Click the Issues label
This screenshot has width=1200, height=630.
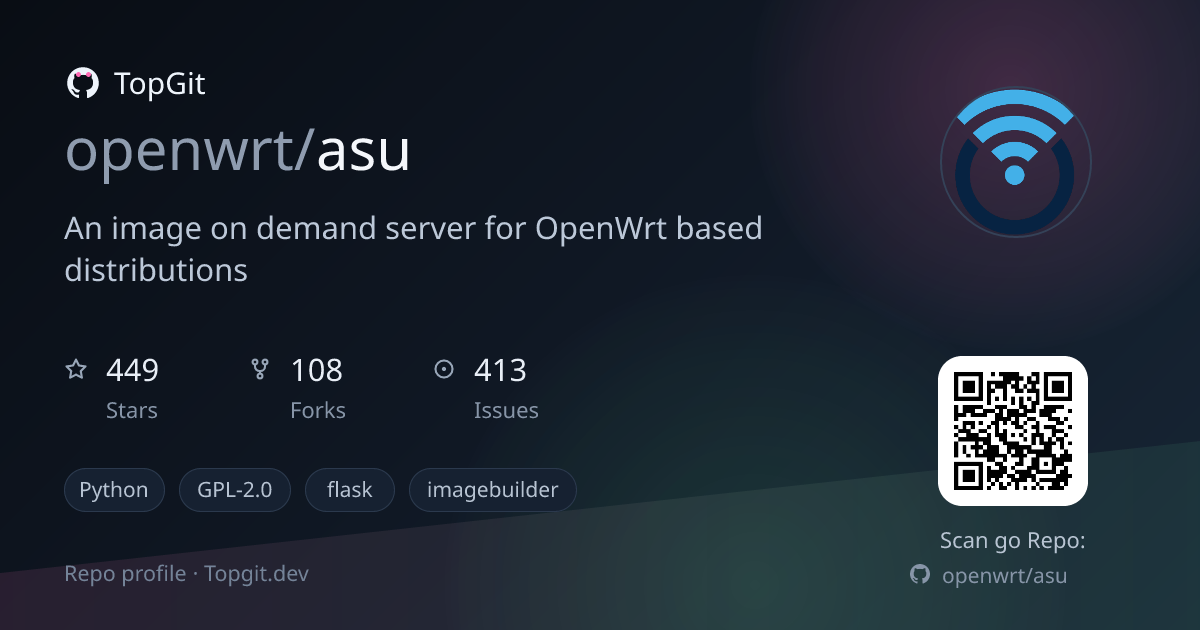pos(506,410)
